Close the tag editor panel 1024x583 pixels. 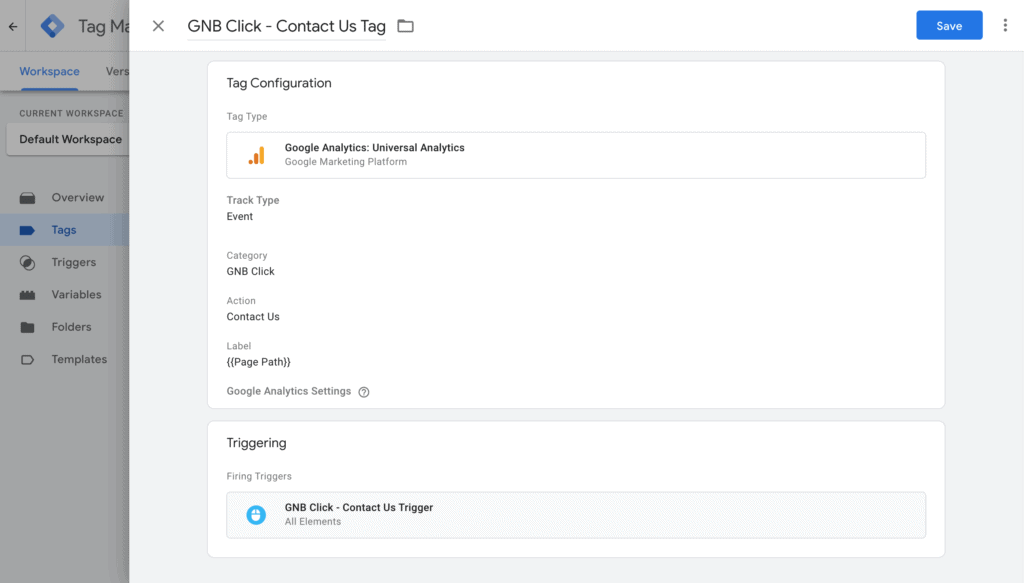[158, 26]
